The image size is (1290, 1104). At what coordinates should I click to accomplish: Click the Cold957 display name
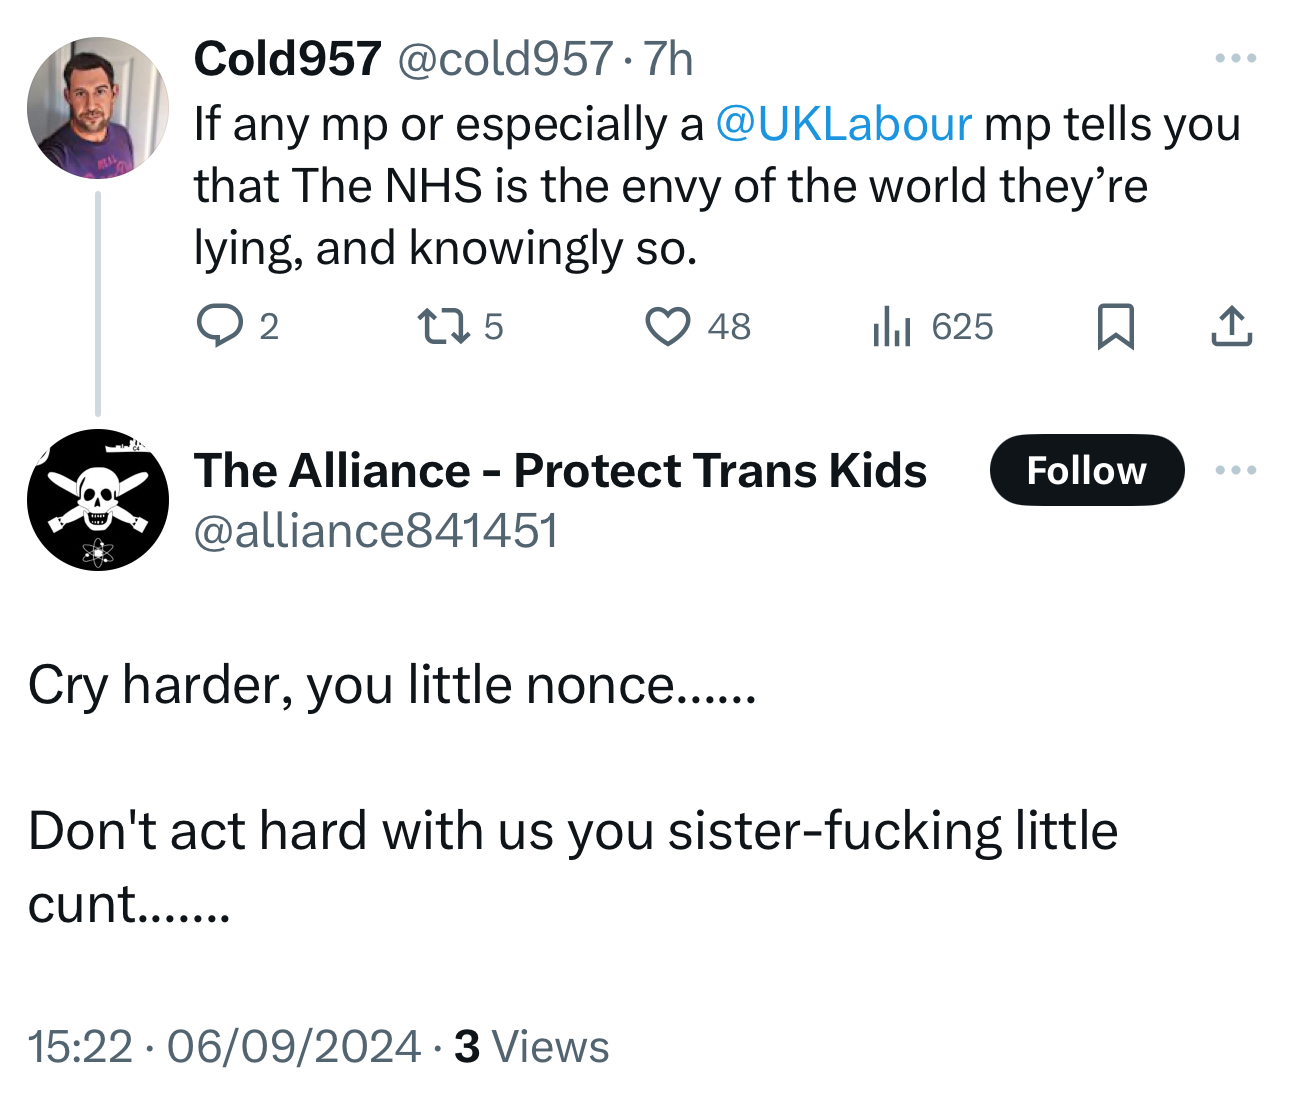tap(287, 59)
